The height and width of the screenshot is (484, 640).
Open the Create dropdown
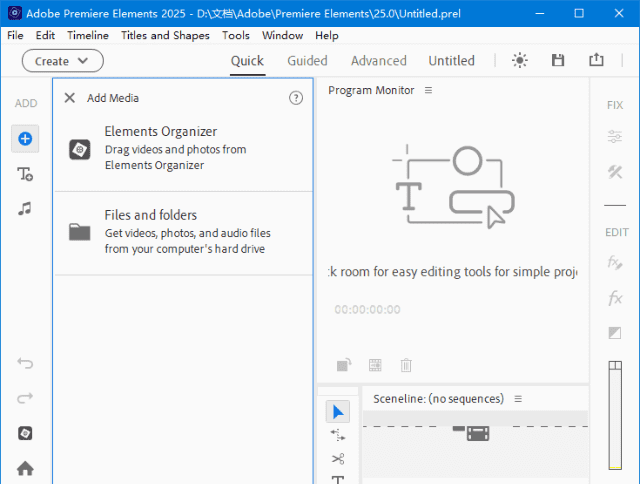click(x=62, y=61)
